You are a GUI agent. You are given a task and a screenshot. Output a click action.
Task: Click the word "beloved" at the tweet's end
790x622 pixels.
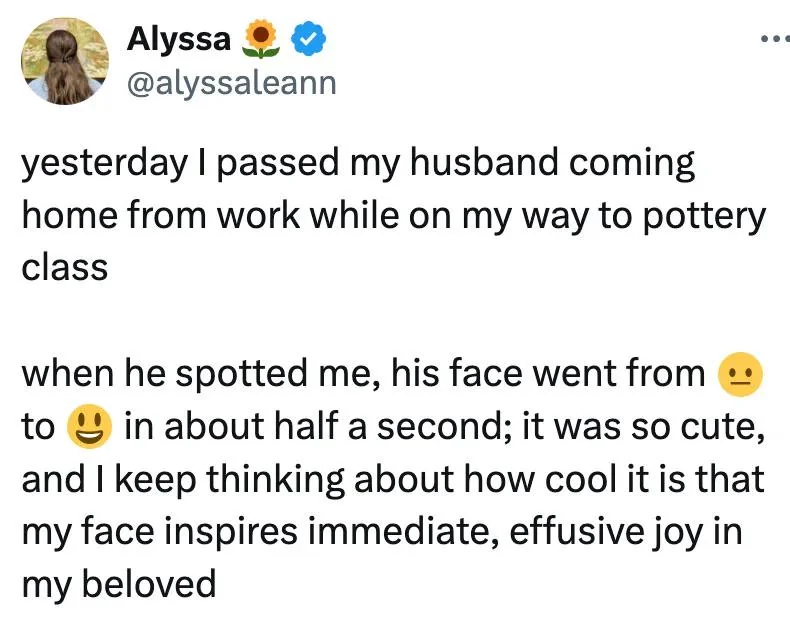coord(151,583)
